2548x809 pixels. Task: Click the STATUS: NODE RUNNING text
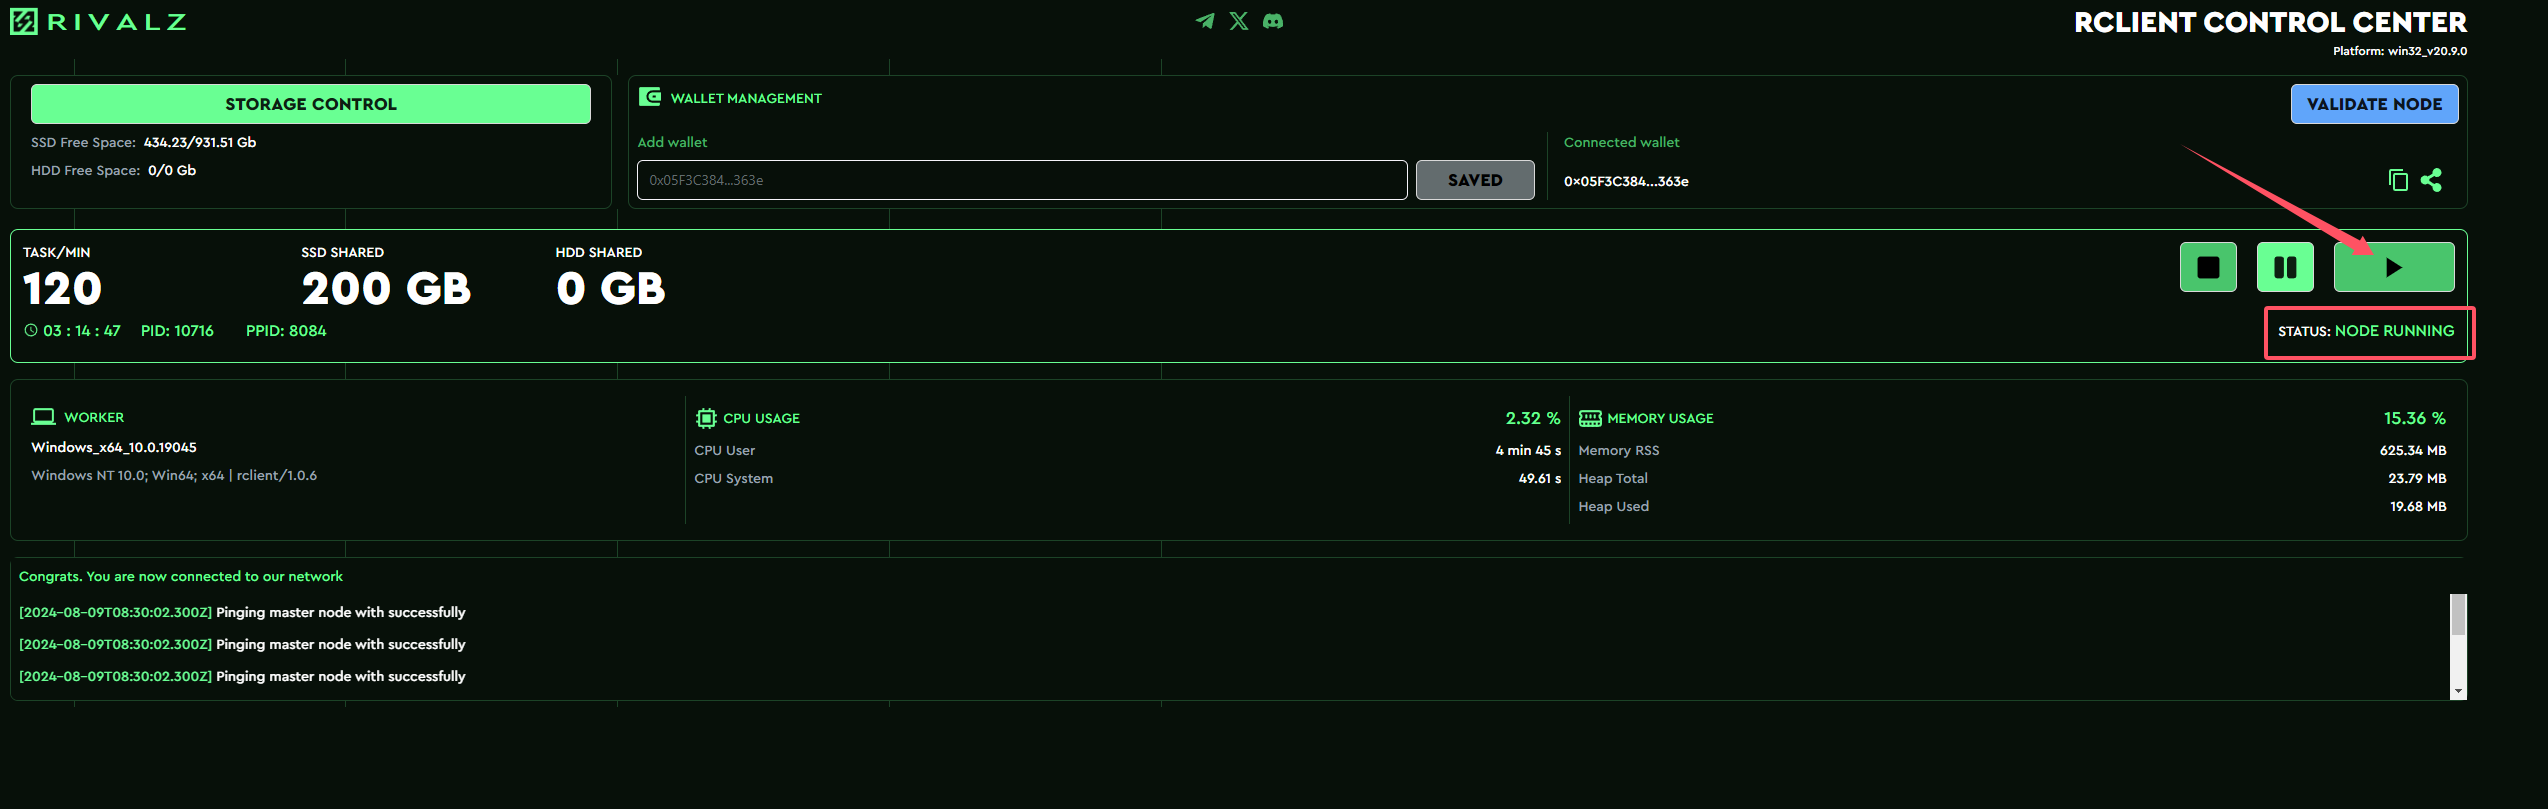click(2366, 331)
